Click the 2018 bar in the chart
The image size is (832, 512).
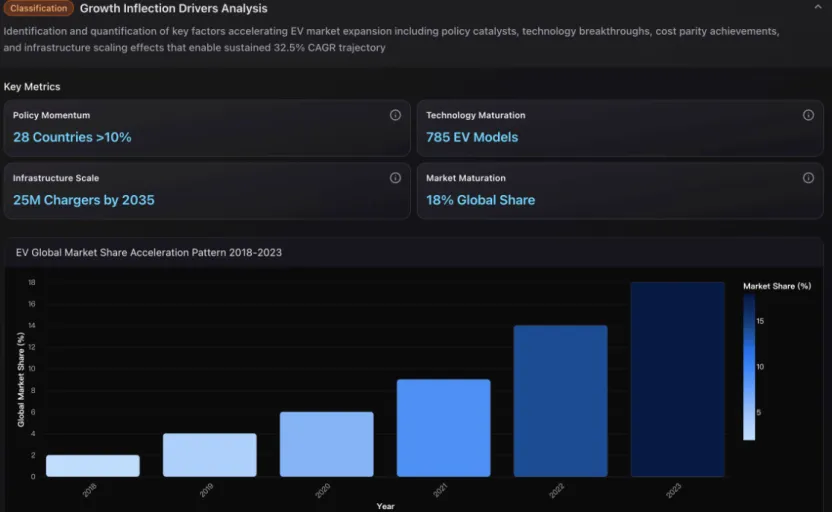click(93, 466)
